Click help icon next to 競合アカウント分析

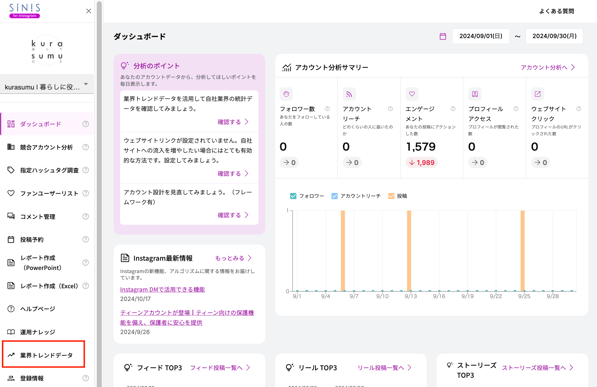pyautogui.click(x=86, y=147)
